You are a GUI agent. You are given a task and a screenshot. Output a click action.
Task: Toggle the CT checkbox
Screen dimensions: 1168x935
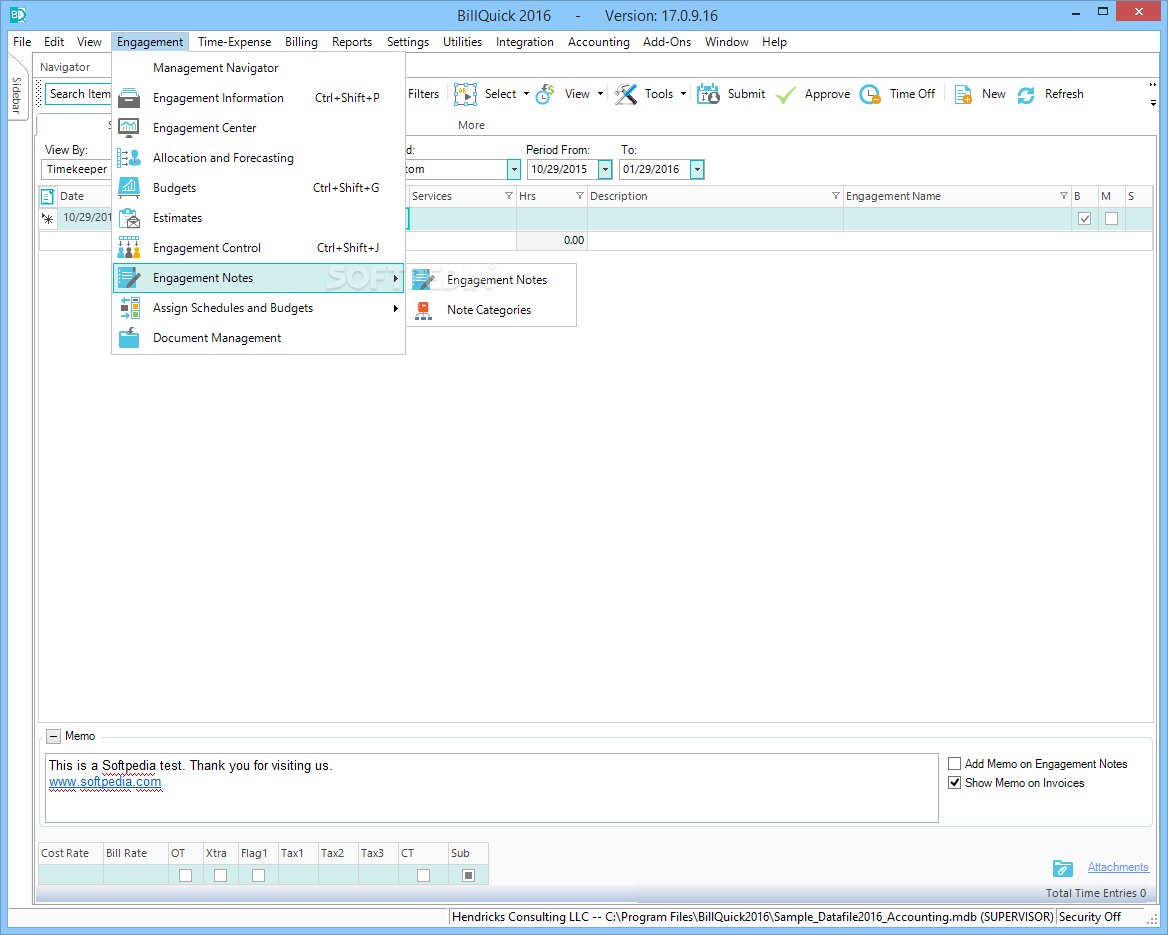(x=423, y=875)
